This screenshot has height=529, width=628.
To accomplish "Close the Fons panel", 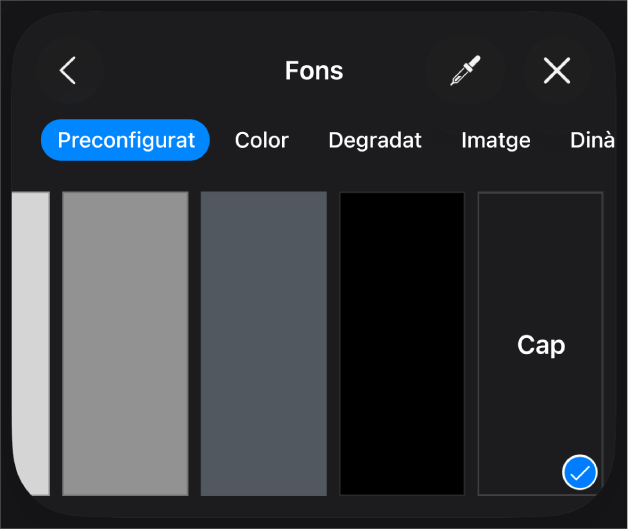I will [x=557, y=70].
